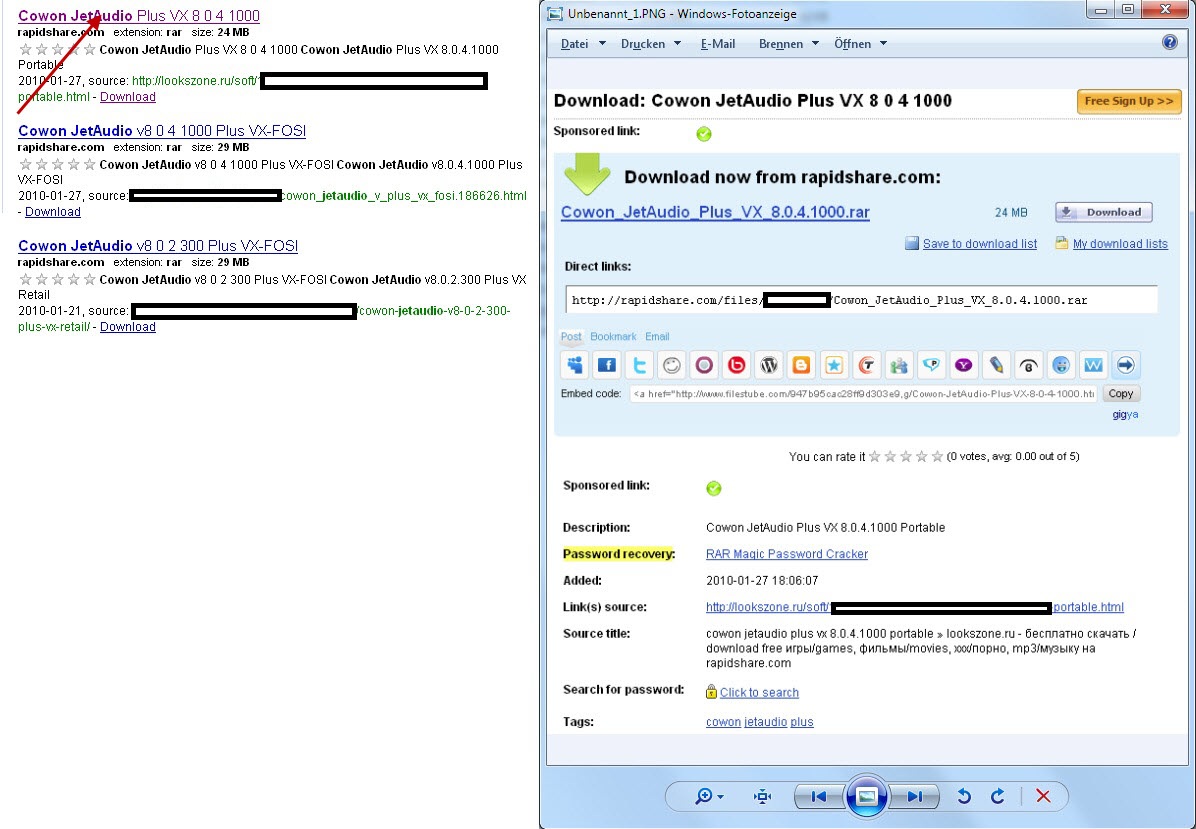The image size is (1196, 829).
Task: Click Free Sign Up button
Action: (x=1129, y=101)
